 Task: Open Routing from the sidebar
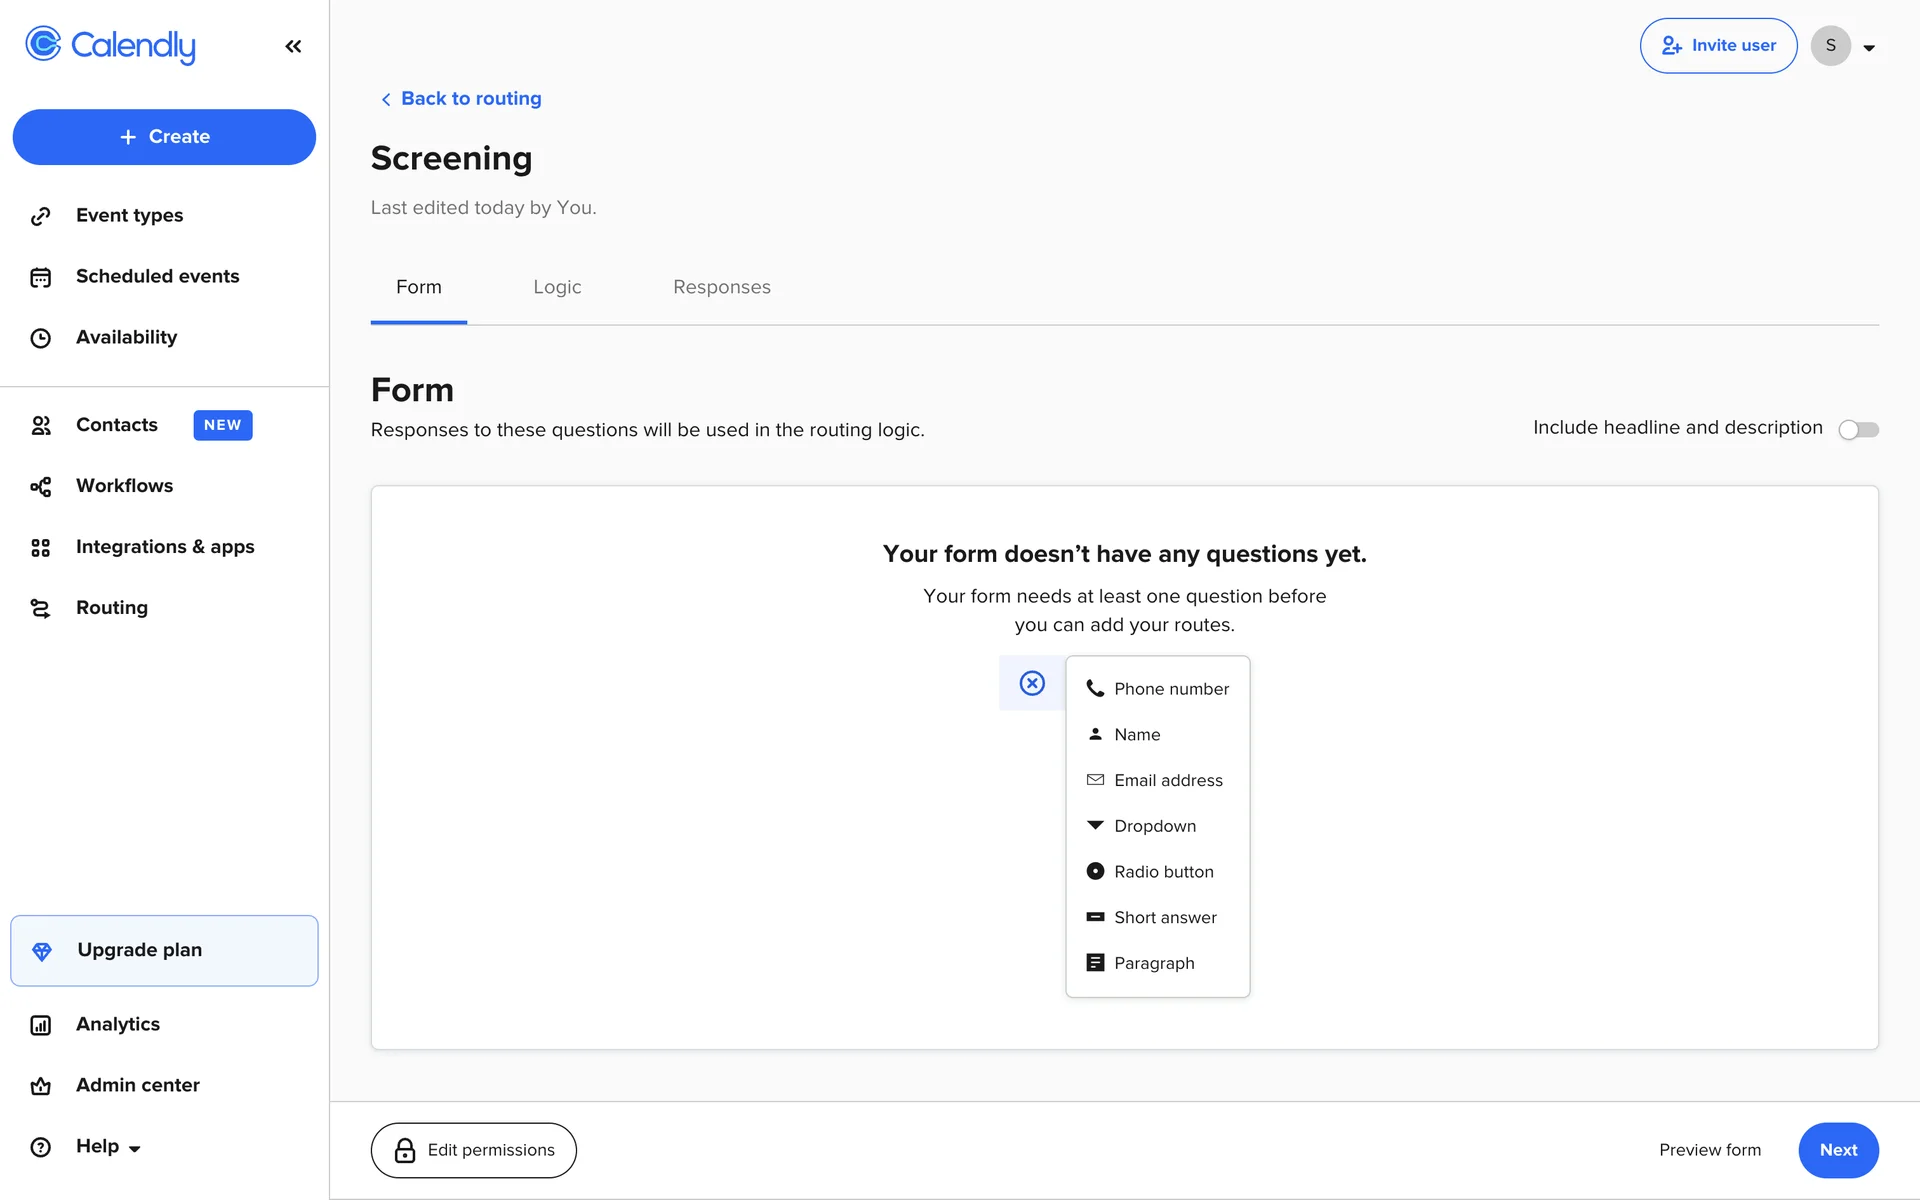[x=111, y=608]
